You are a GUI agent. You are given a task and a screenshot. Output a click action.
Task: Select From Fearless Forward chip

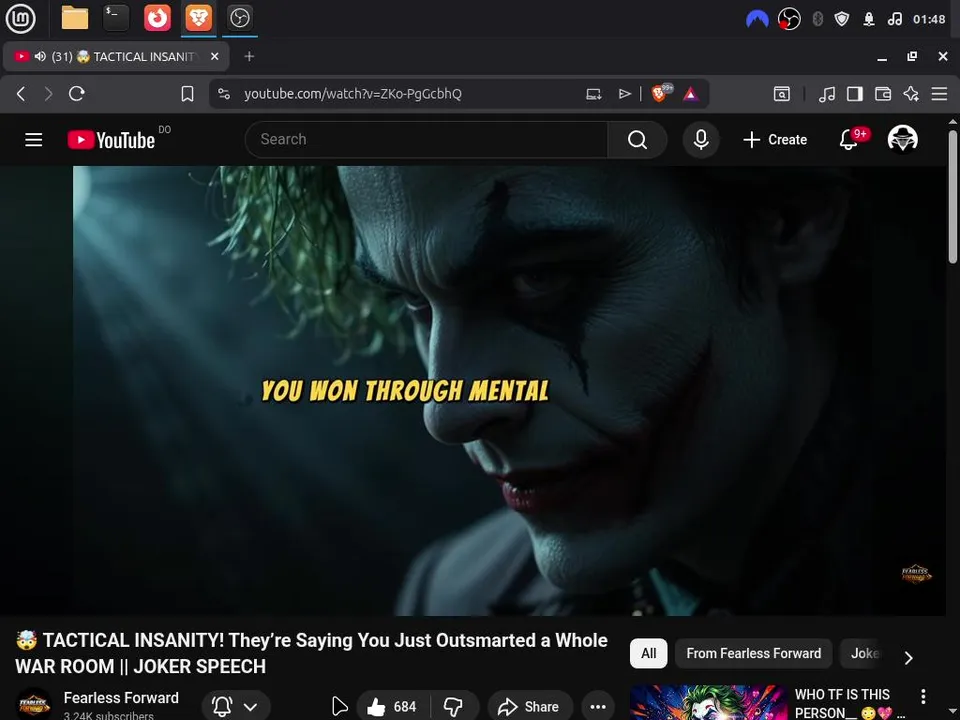pyautogui.click(x=754, y=653)
